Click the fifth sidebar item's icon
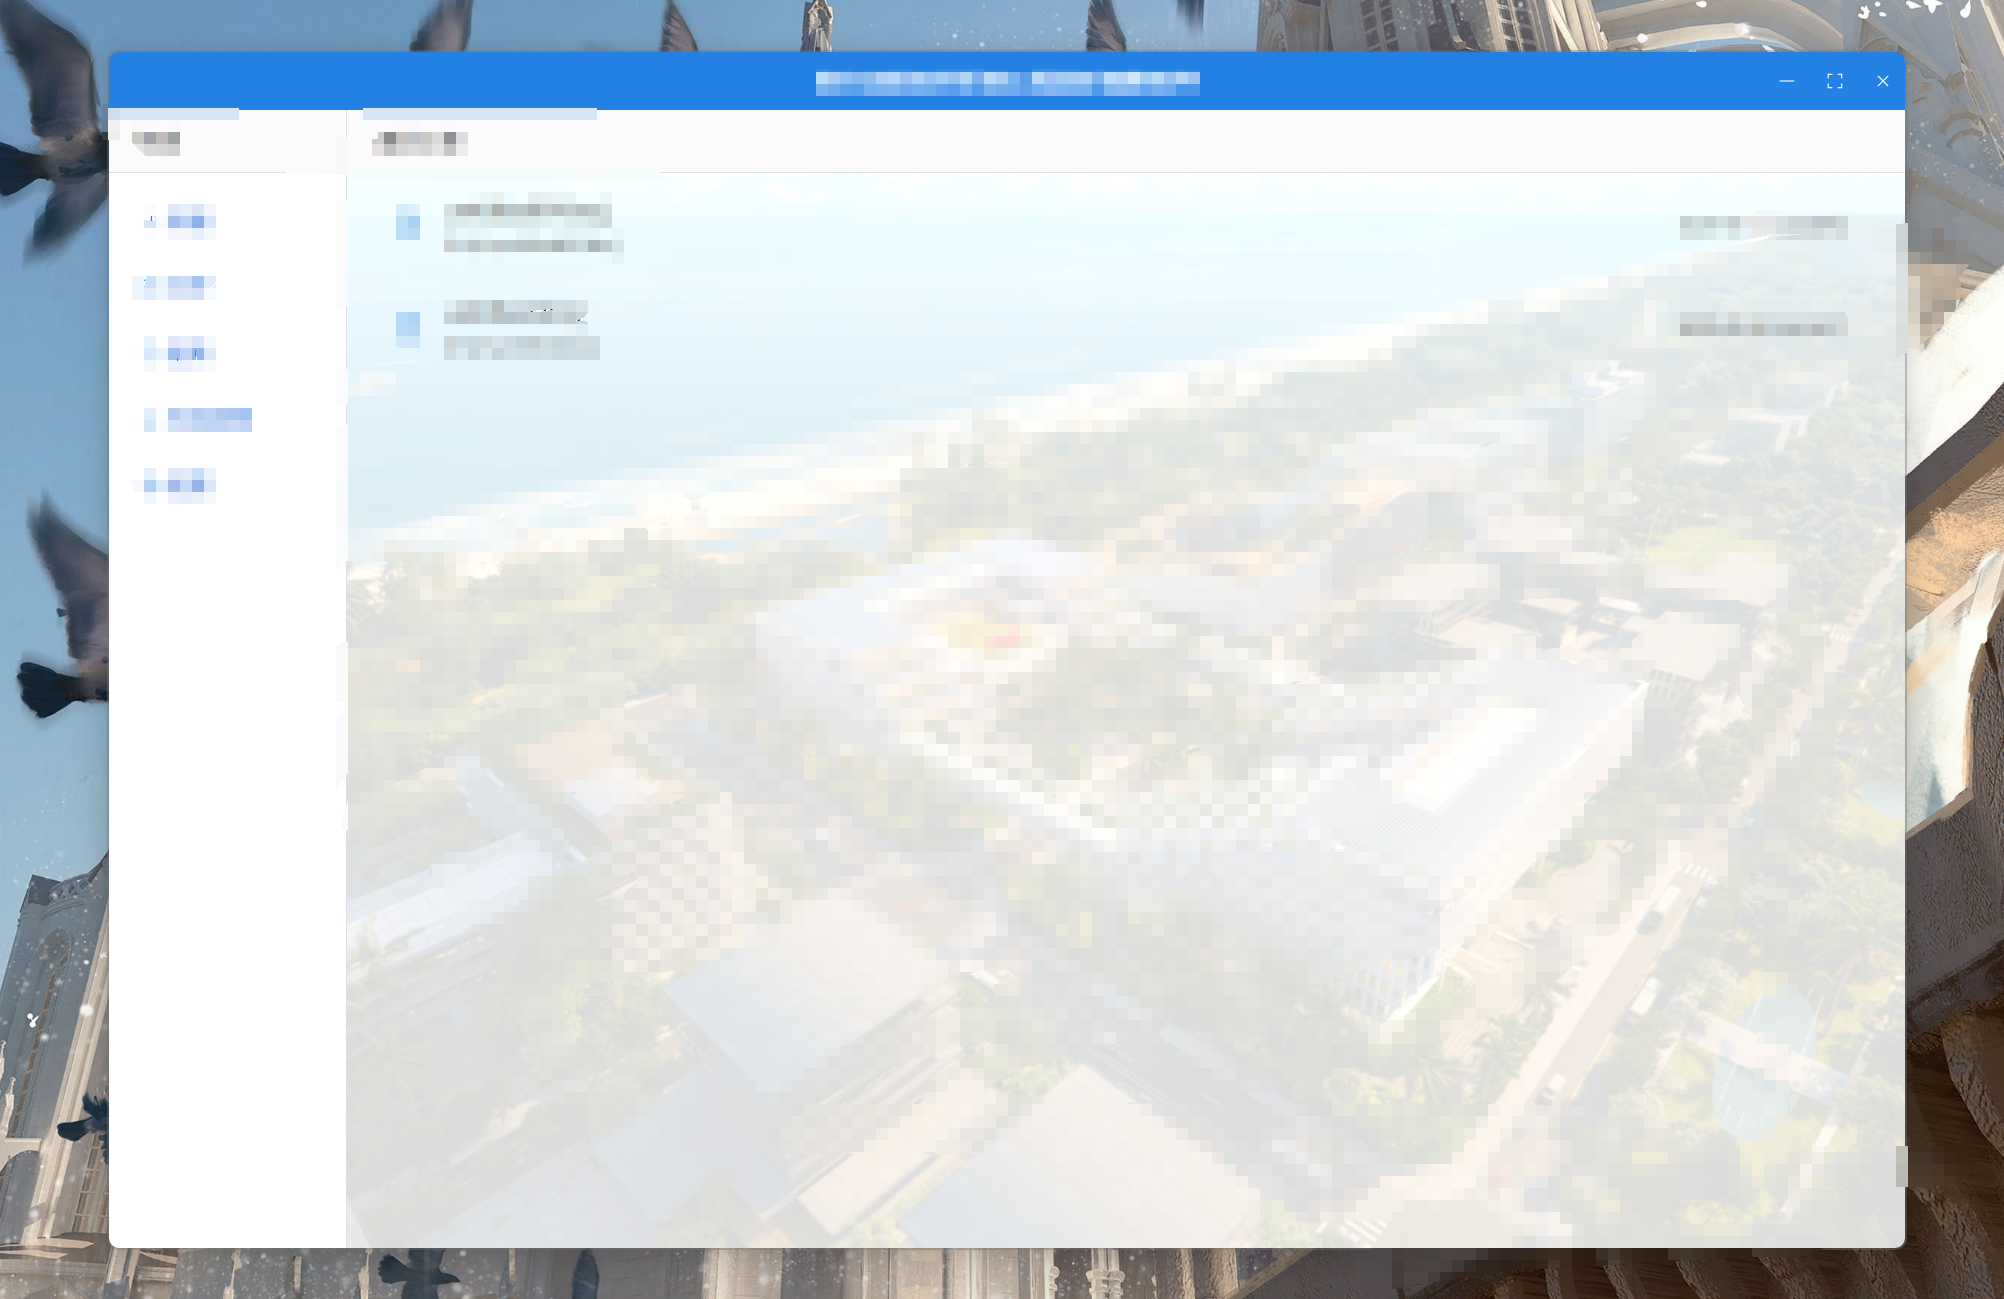 [150, 485]
